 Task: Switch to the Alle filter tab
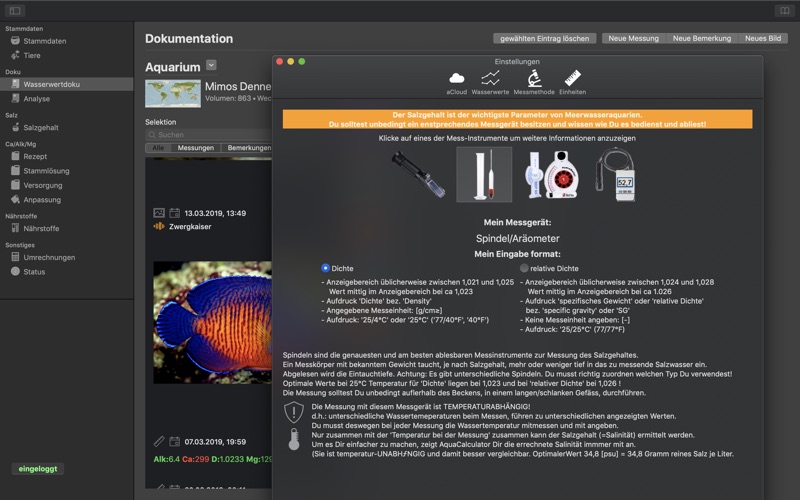(158, 148)
